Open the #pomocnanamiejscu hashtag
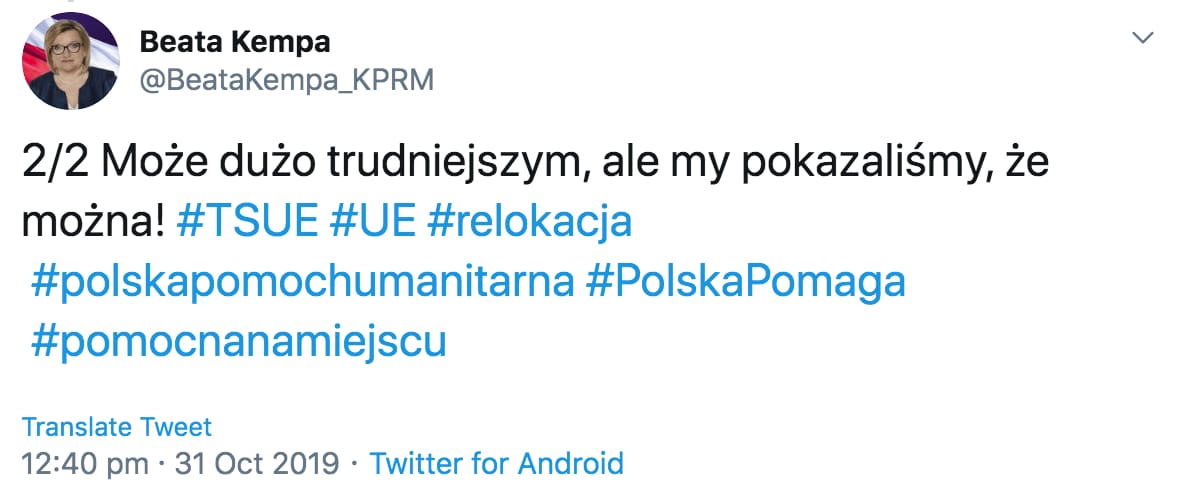The height and width of the screenshot is (502, 1178). coord(238,341)
